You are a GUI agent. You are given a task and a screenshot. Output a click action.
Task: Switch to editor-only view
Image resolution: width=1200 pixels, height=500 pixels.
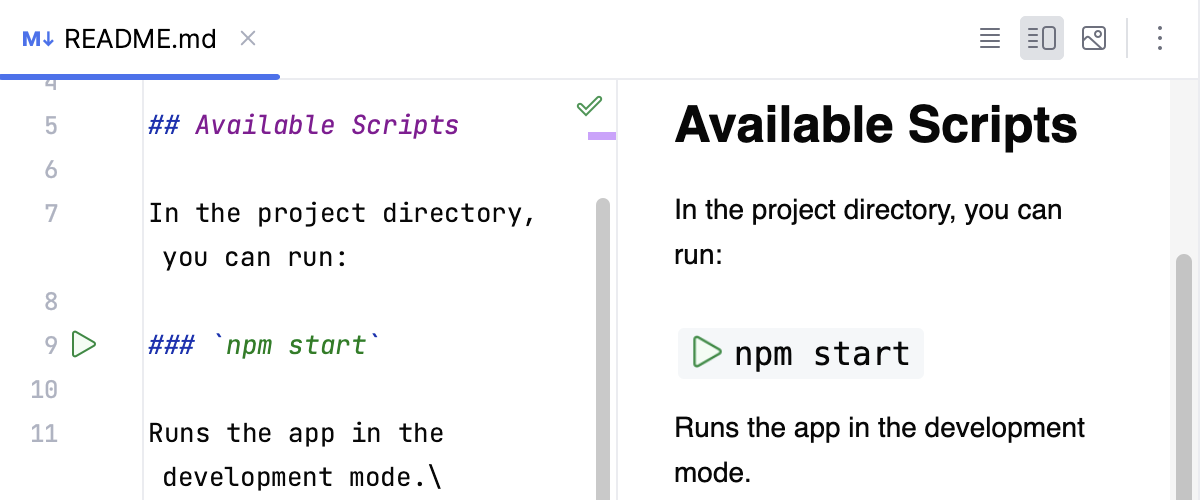coord(989,39)
